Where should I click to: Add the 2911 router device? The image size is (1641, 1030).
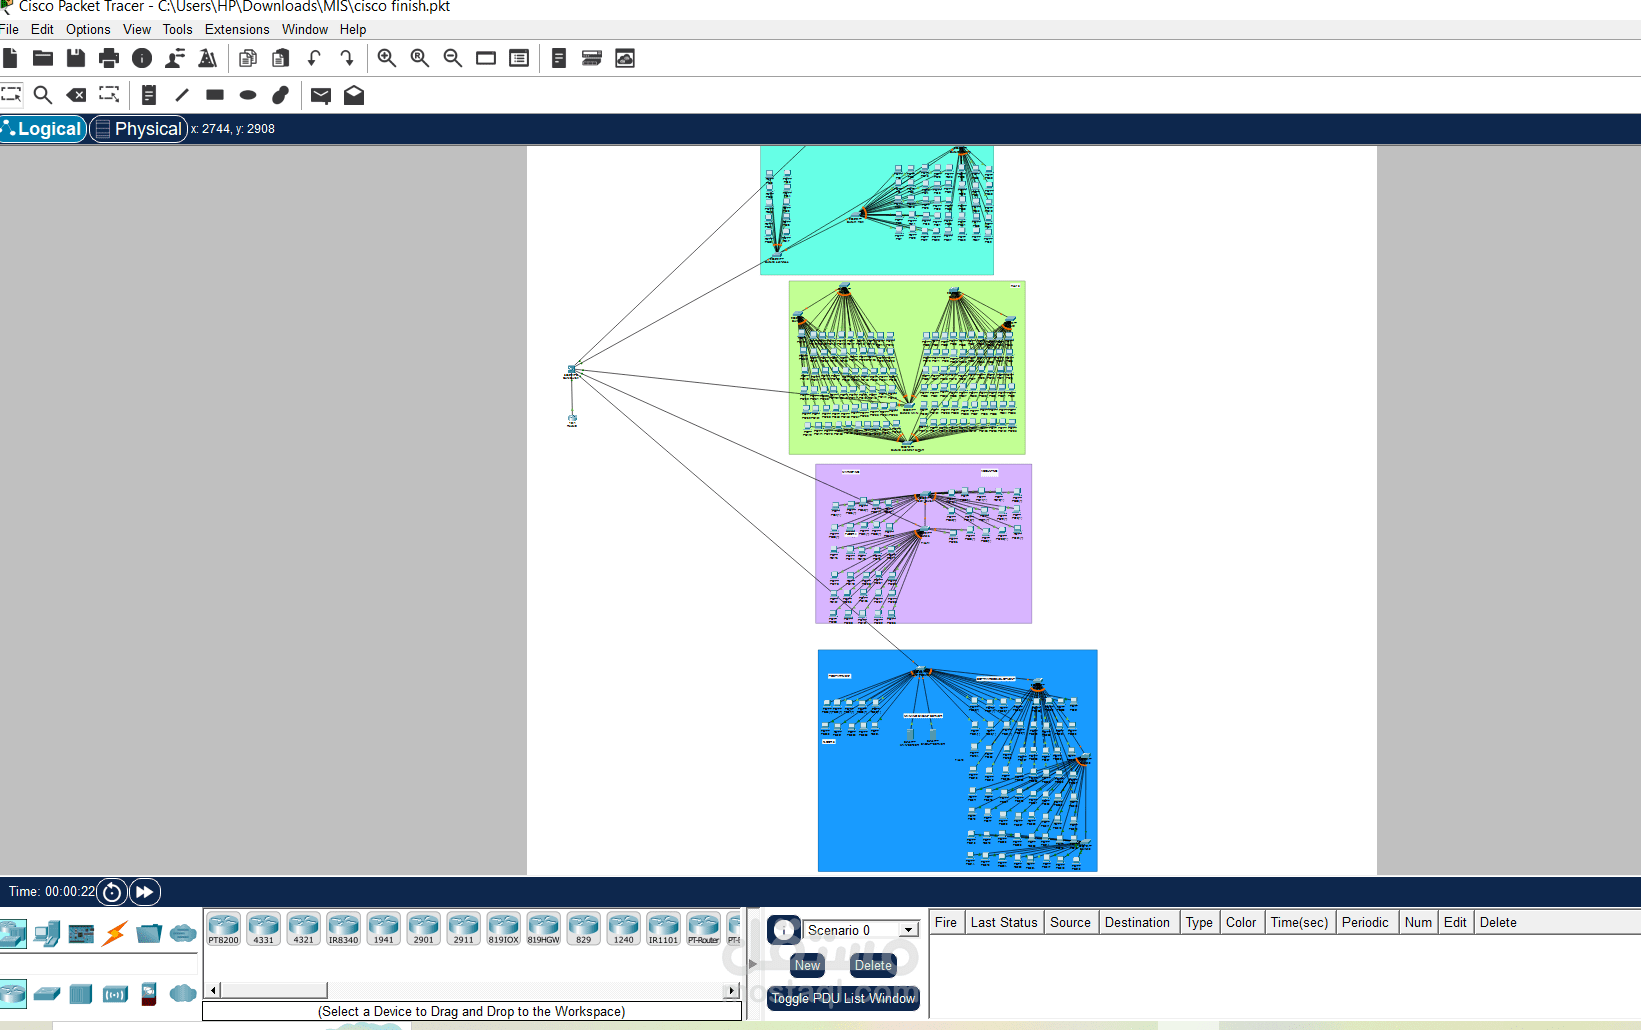(x=463, y=928)
